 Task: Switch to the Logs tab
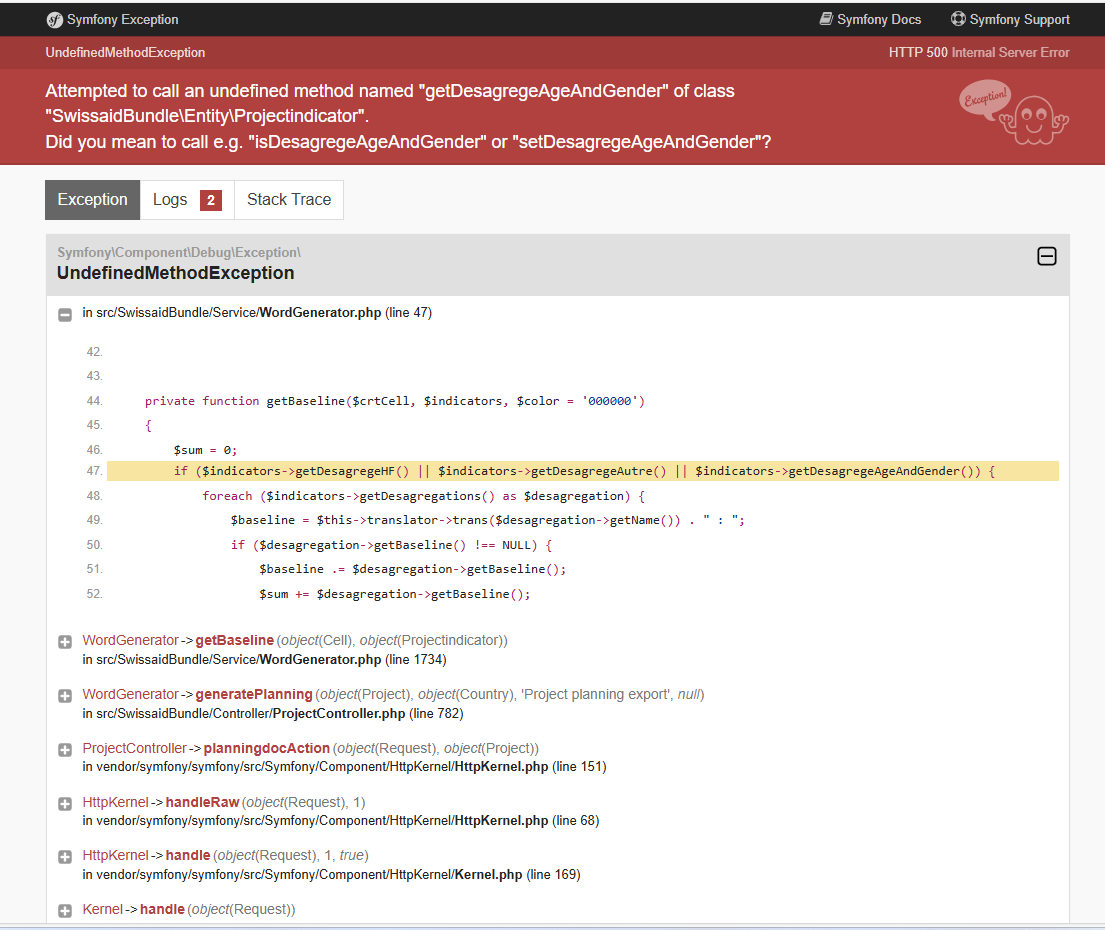click(x=187, y=200)
